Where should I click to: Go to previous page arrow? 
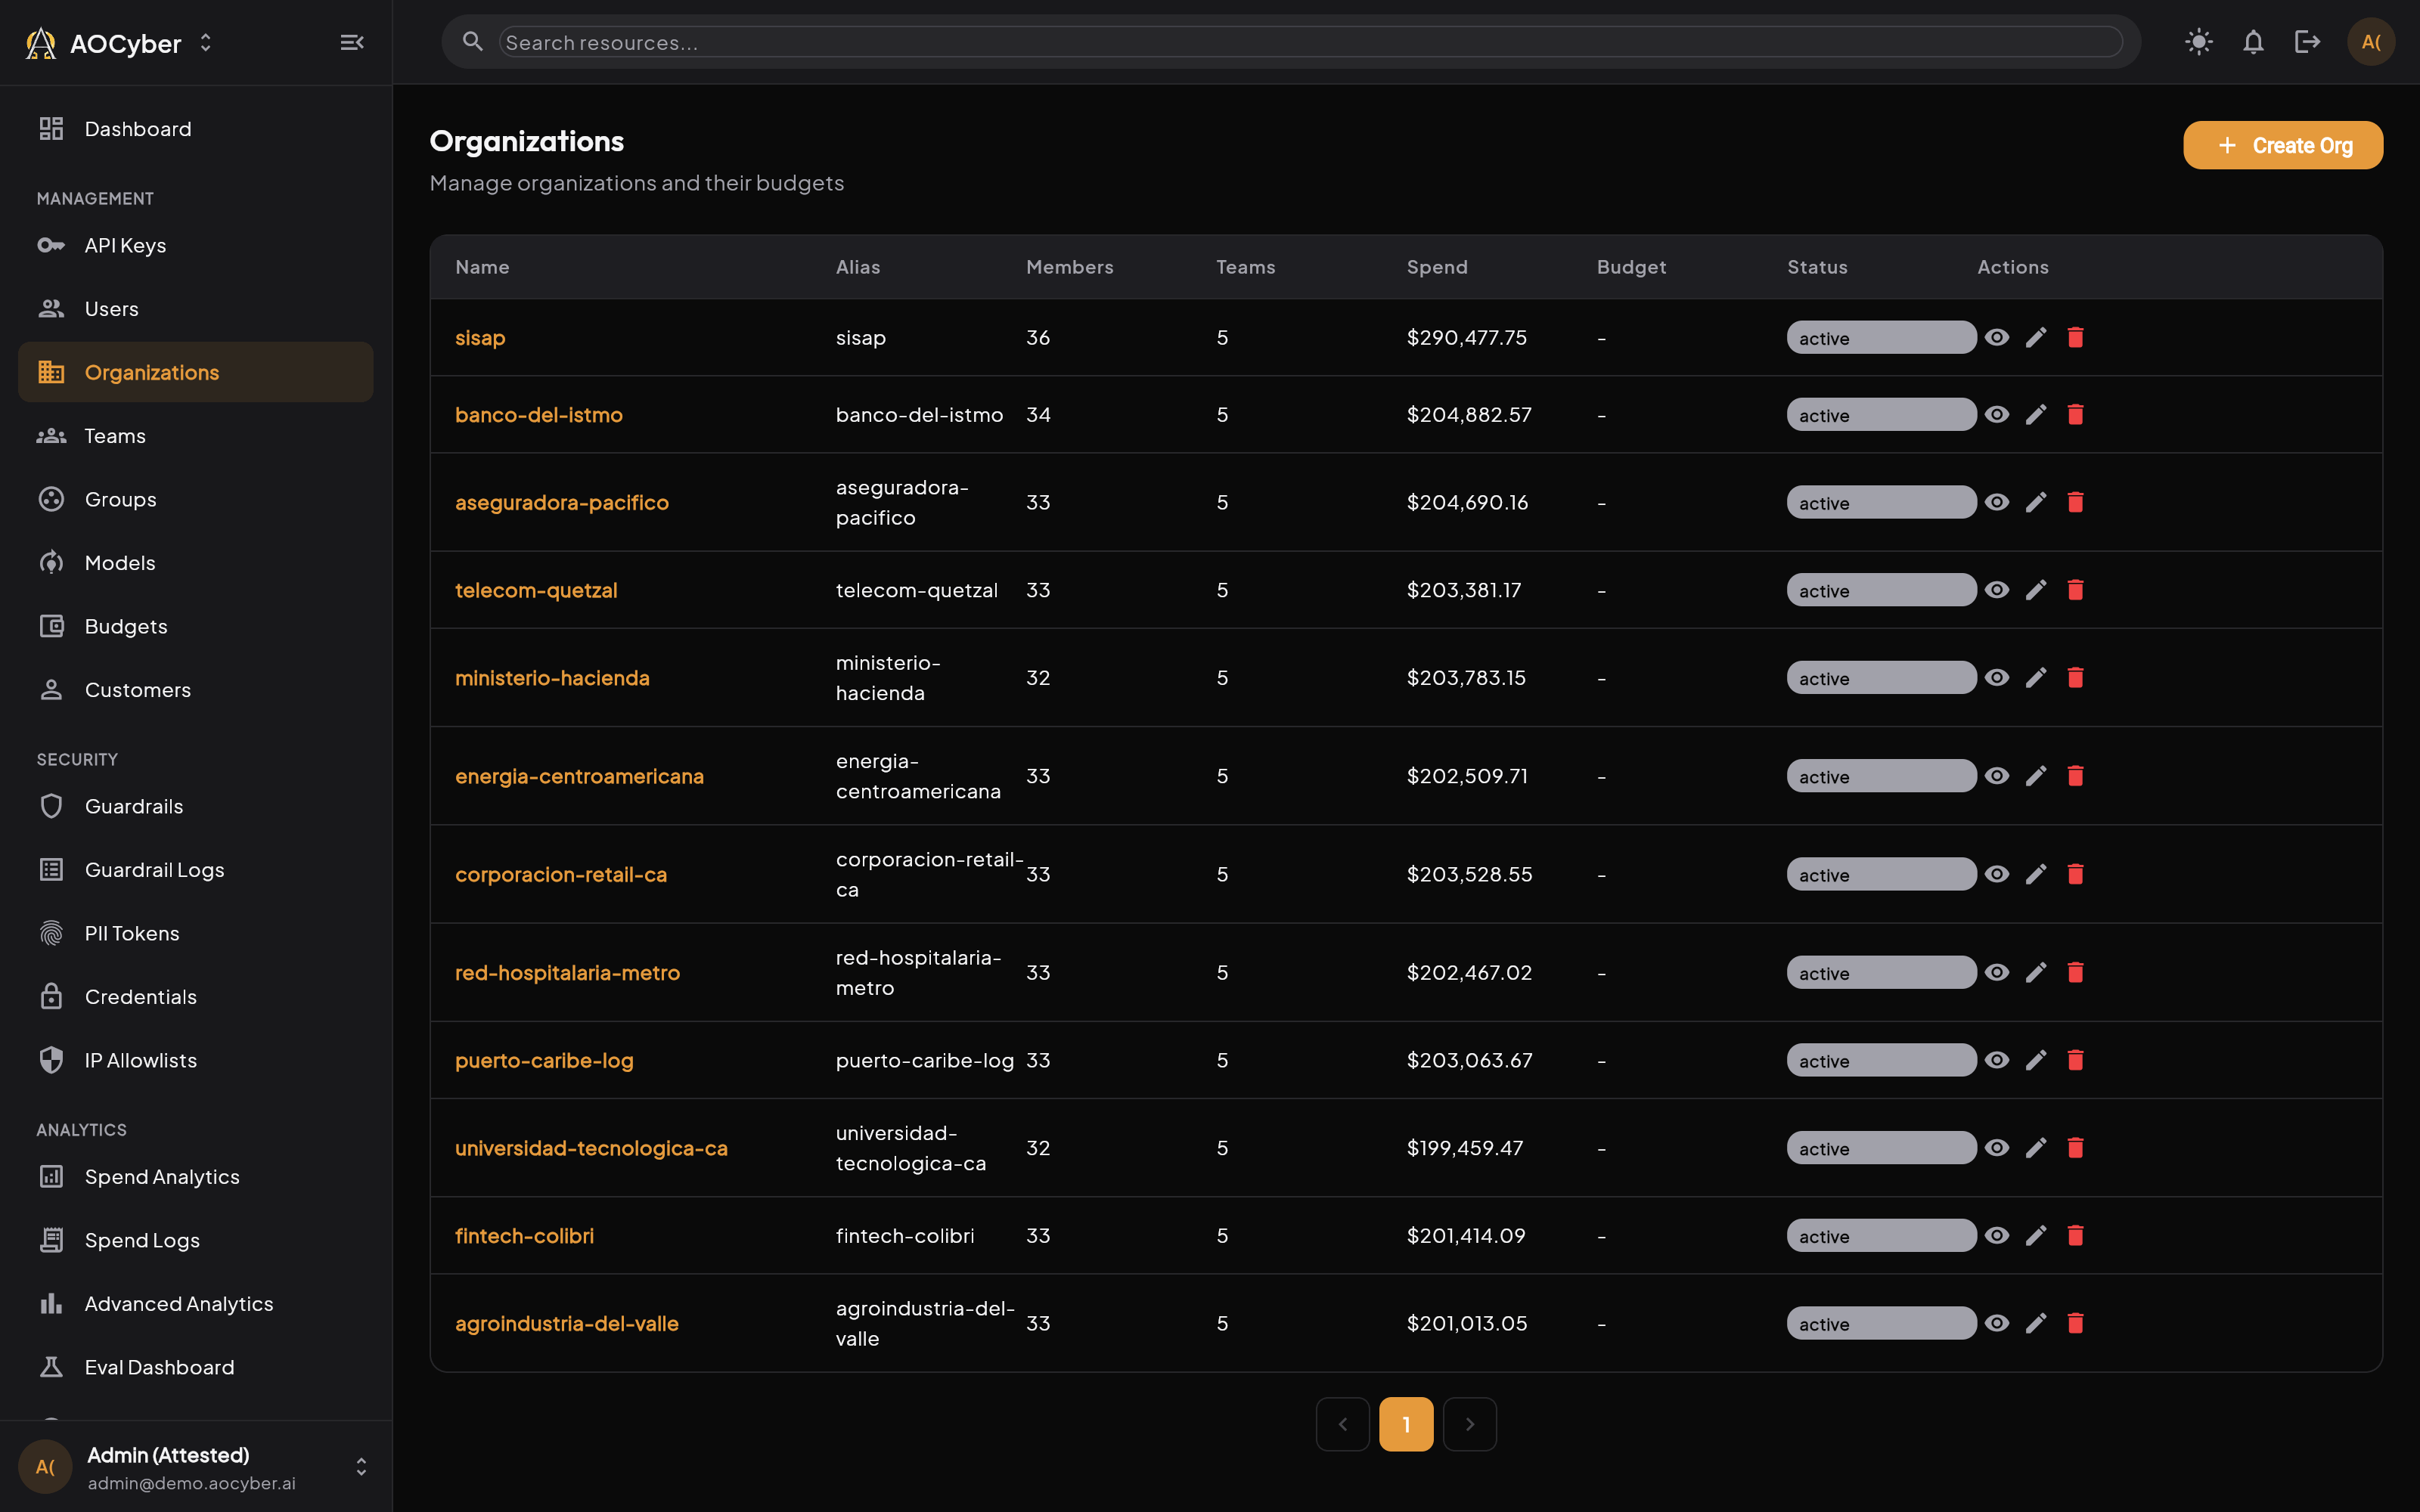1342,1424
